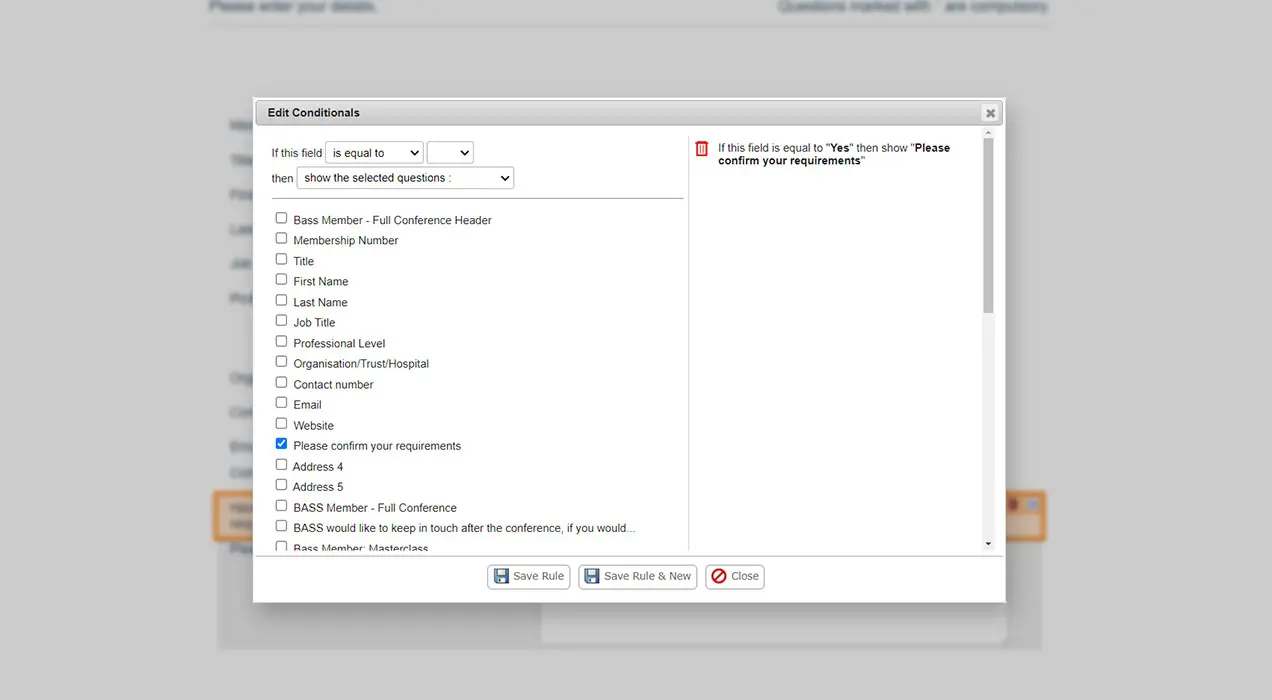Click the disk icon on Save Rule
This screenshot has width=1272, height=700.
501,576
